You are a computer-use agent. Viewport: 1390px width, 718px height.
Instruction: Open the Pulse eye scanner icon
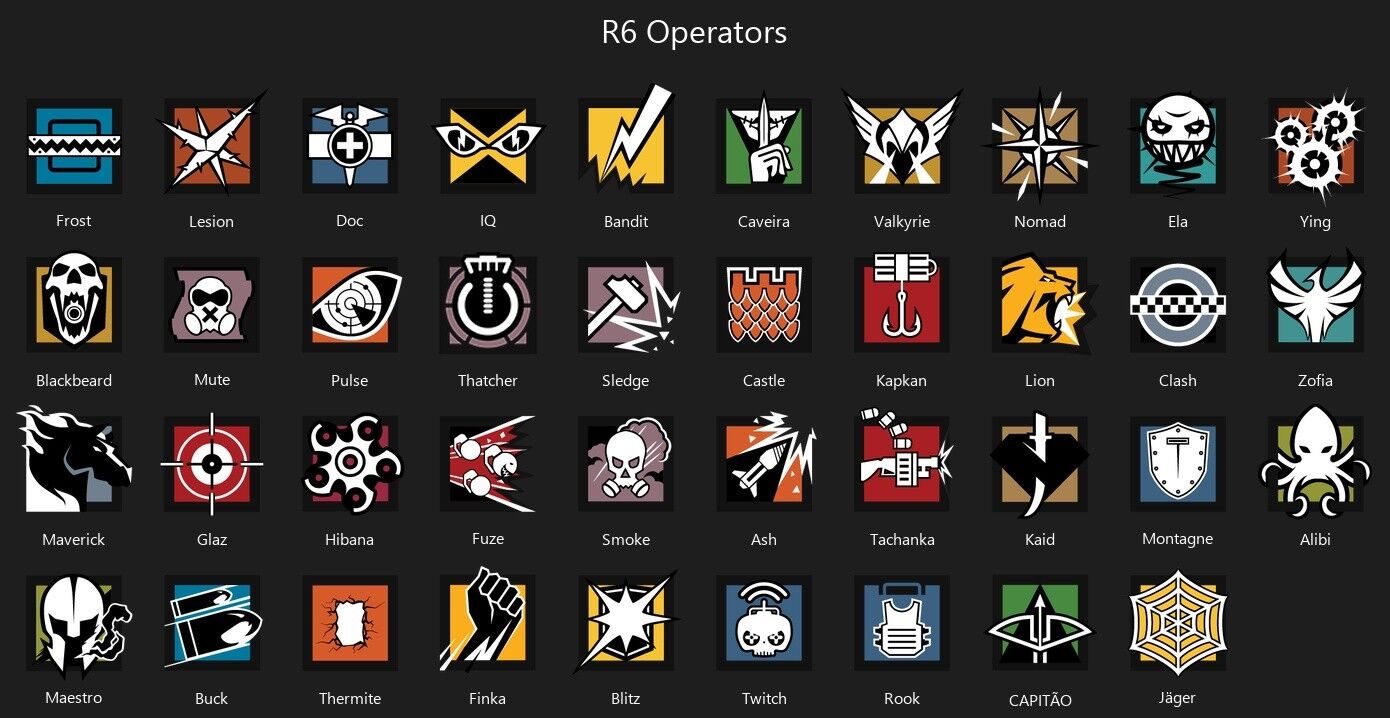point(350,305)
